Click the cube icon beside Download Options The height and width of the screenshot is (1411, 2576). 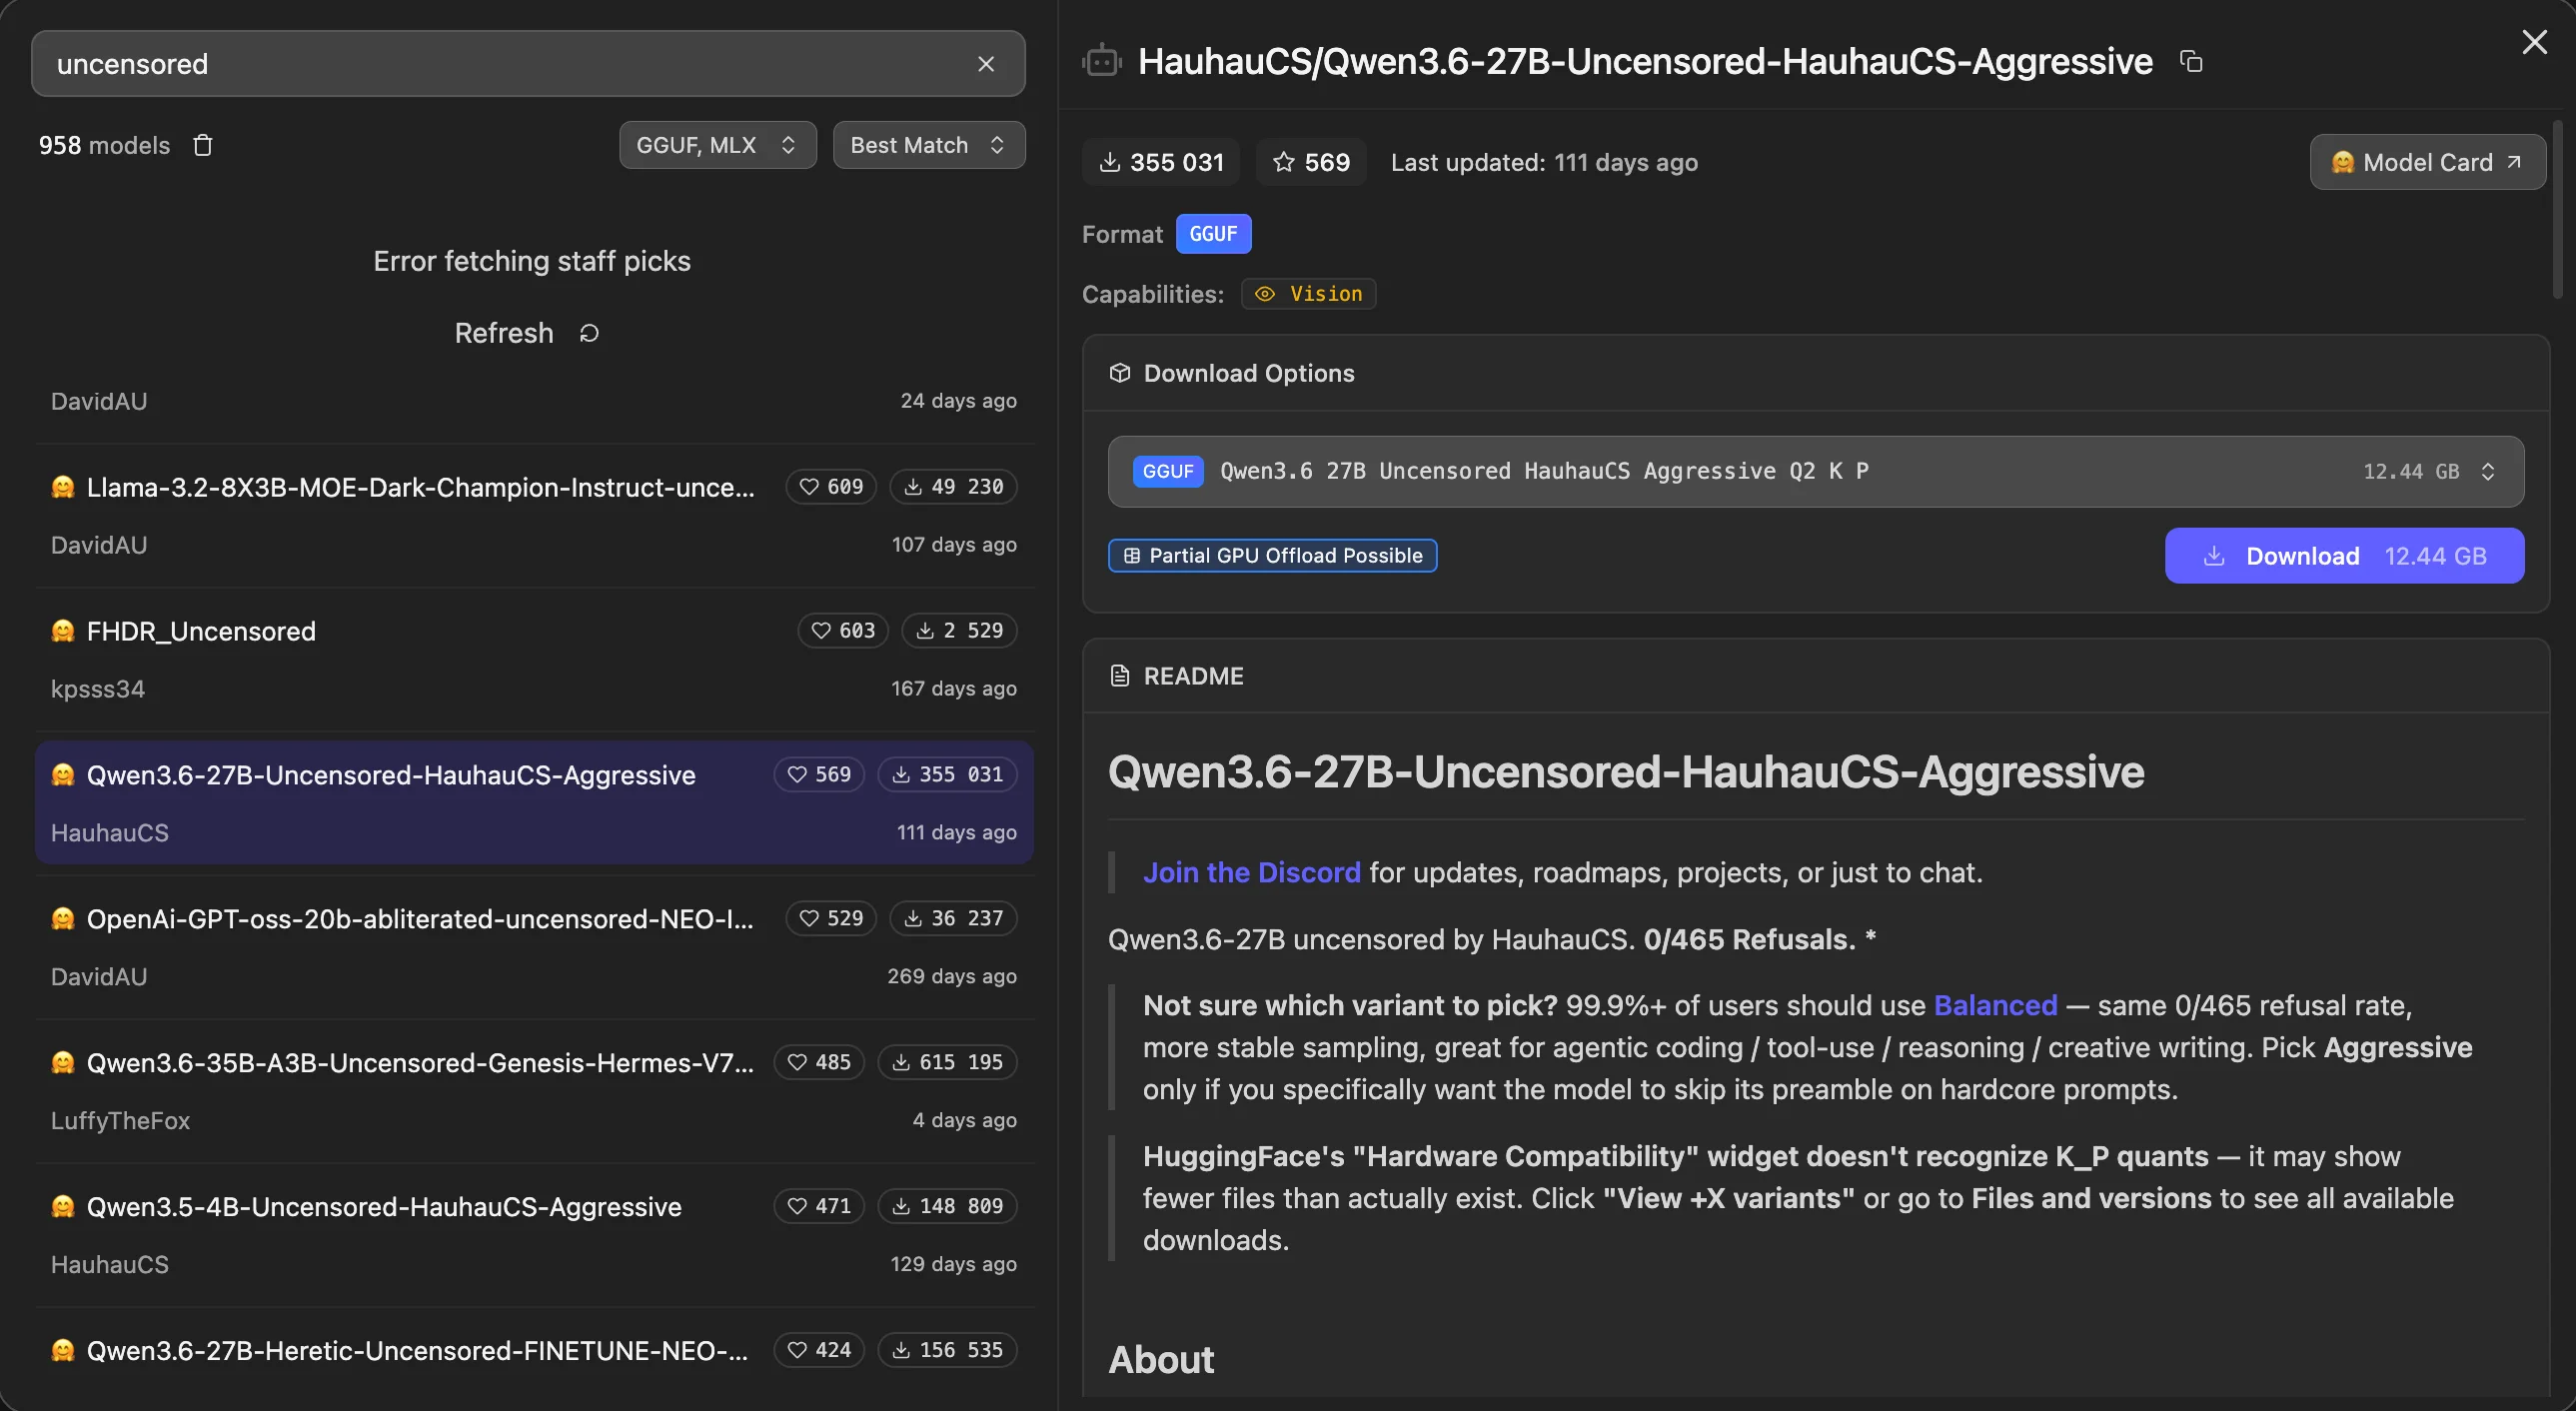[x=1120, y=373]
